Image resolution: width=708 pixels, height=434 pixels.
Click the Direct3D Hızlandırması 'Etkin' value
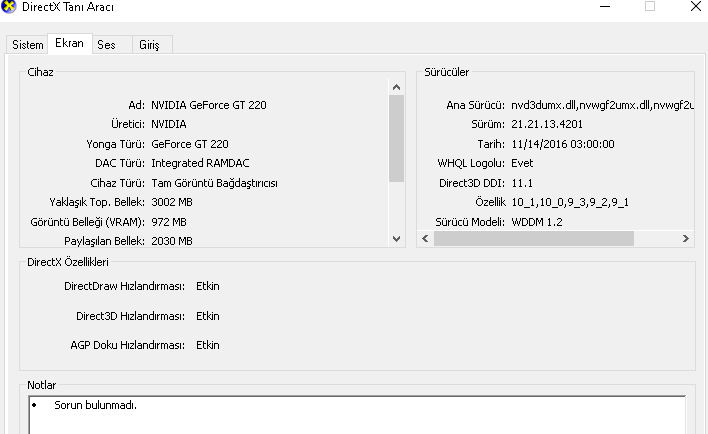point(208,316)
